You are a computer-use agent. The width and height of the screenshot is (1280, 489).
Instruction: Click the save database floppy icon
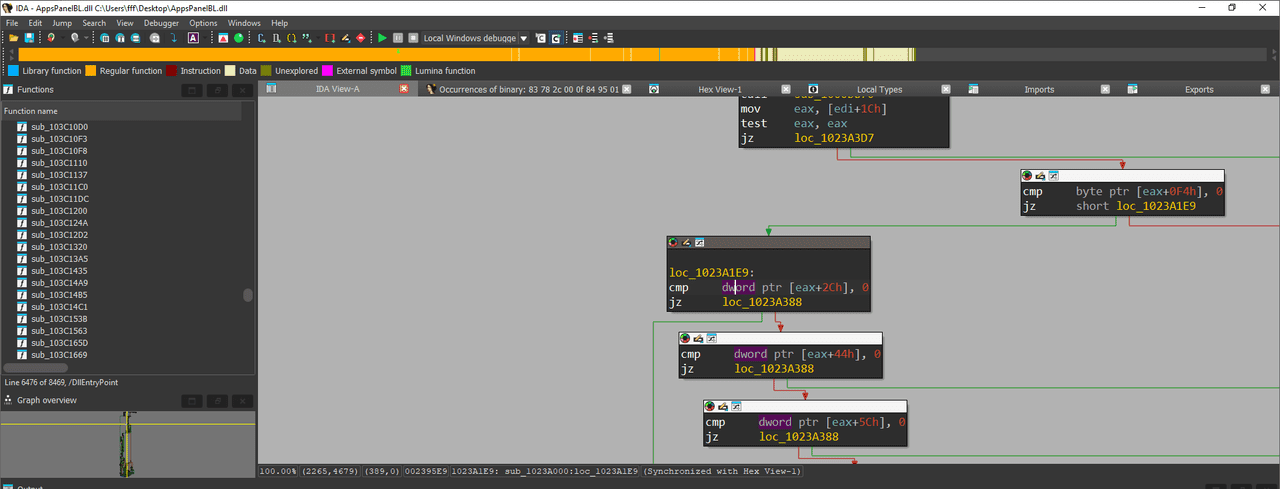tap(29, 38)
